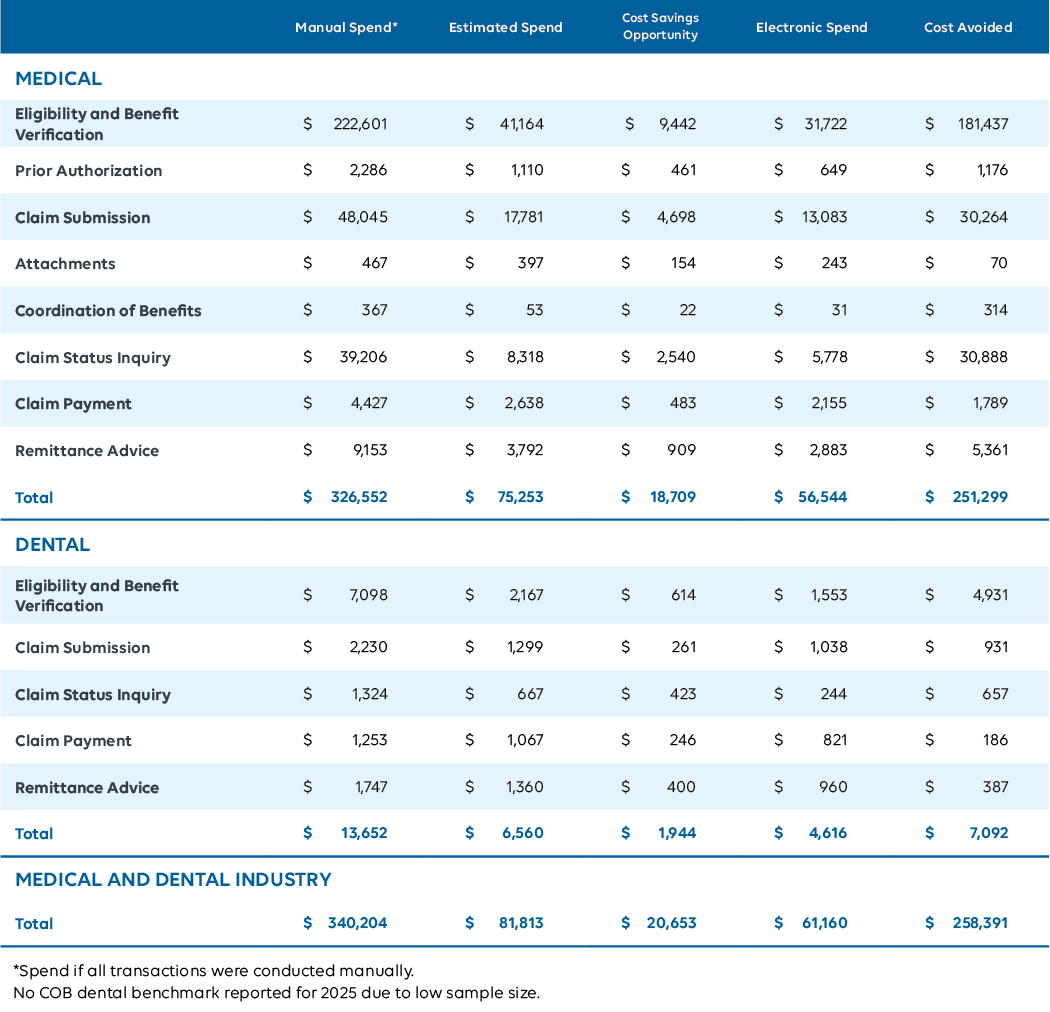Click the medical total value 326,552
The image size is (1050, 1012).
point(358,497)
